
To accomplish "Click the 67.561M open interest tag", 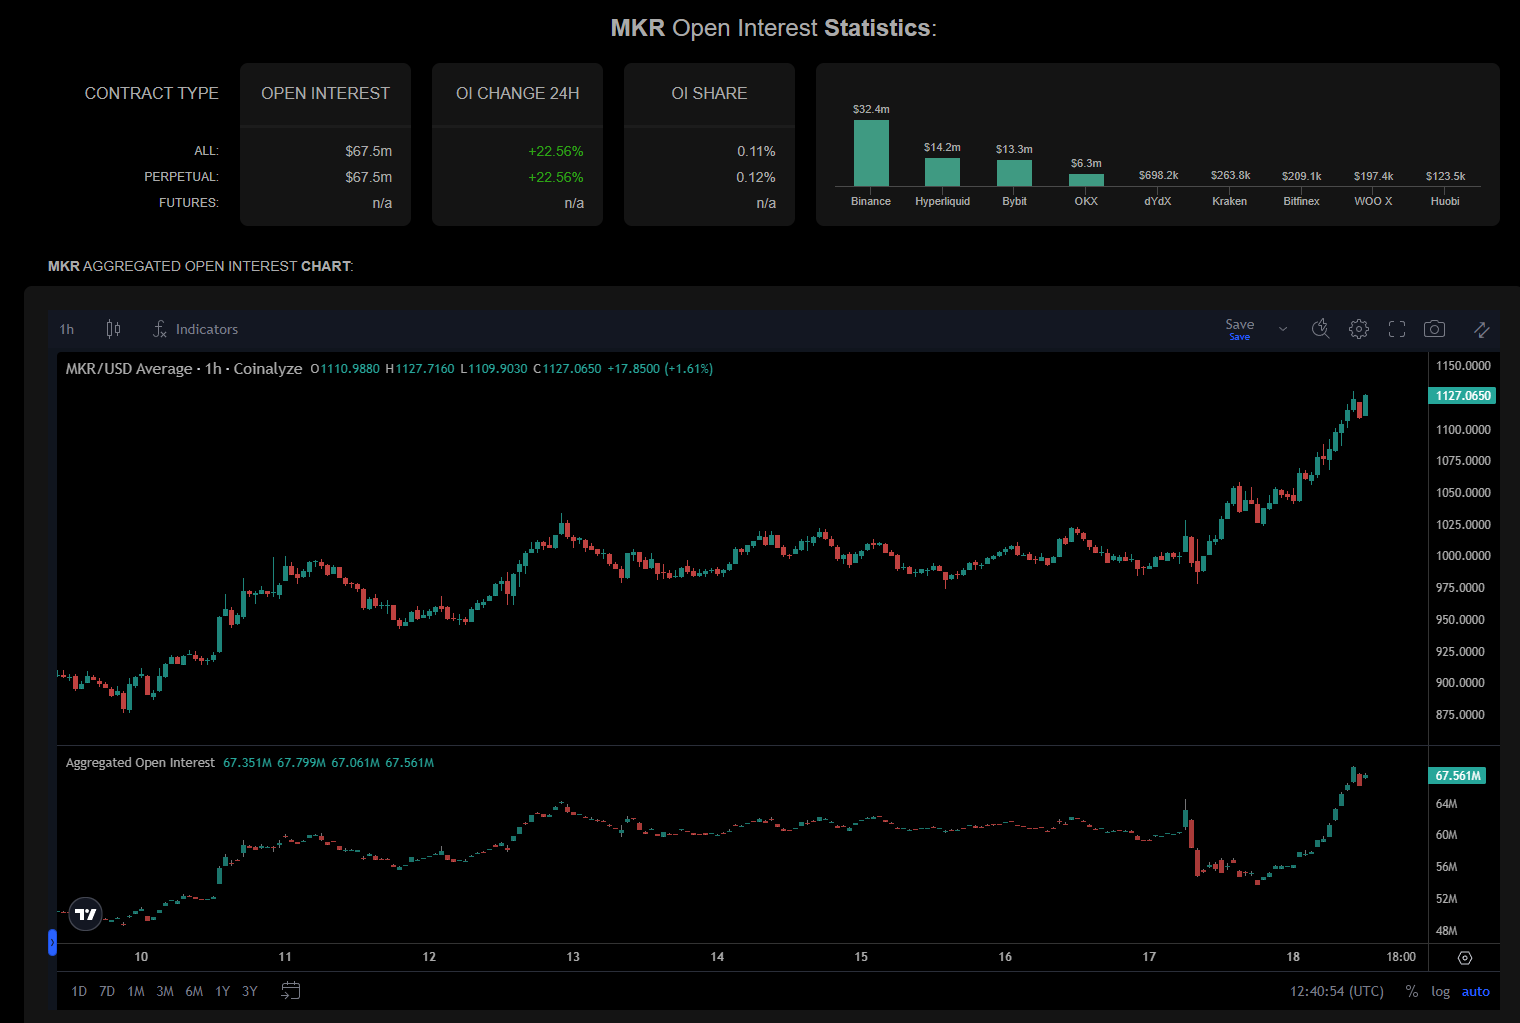I will 1457,775.
